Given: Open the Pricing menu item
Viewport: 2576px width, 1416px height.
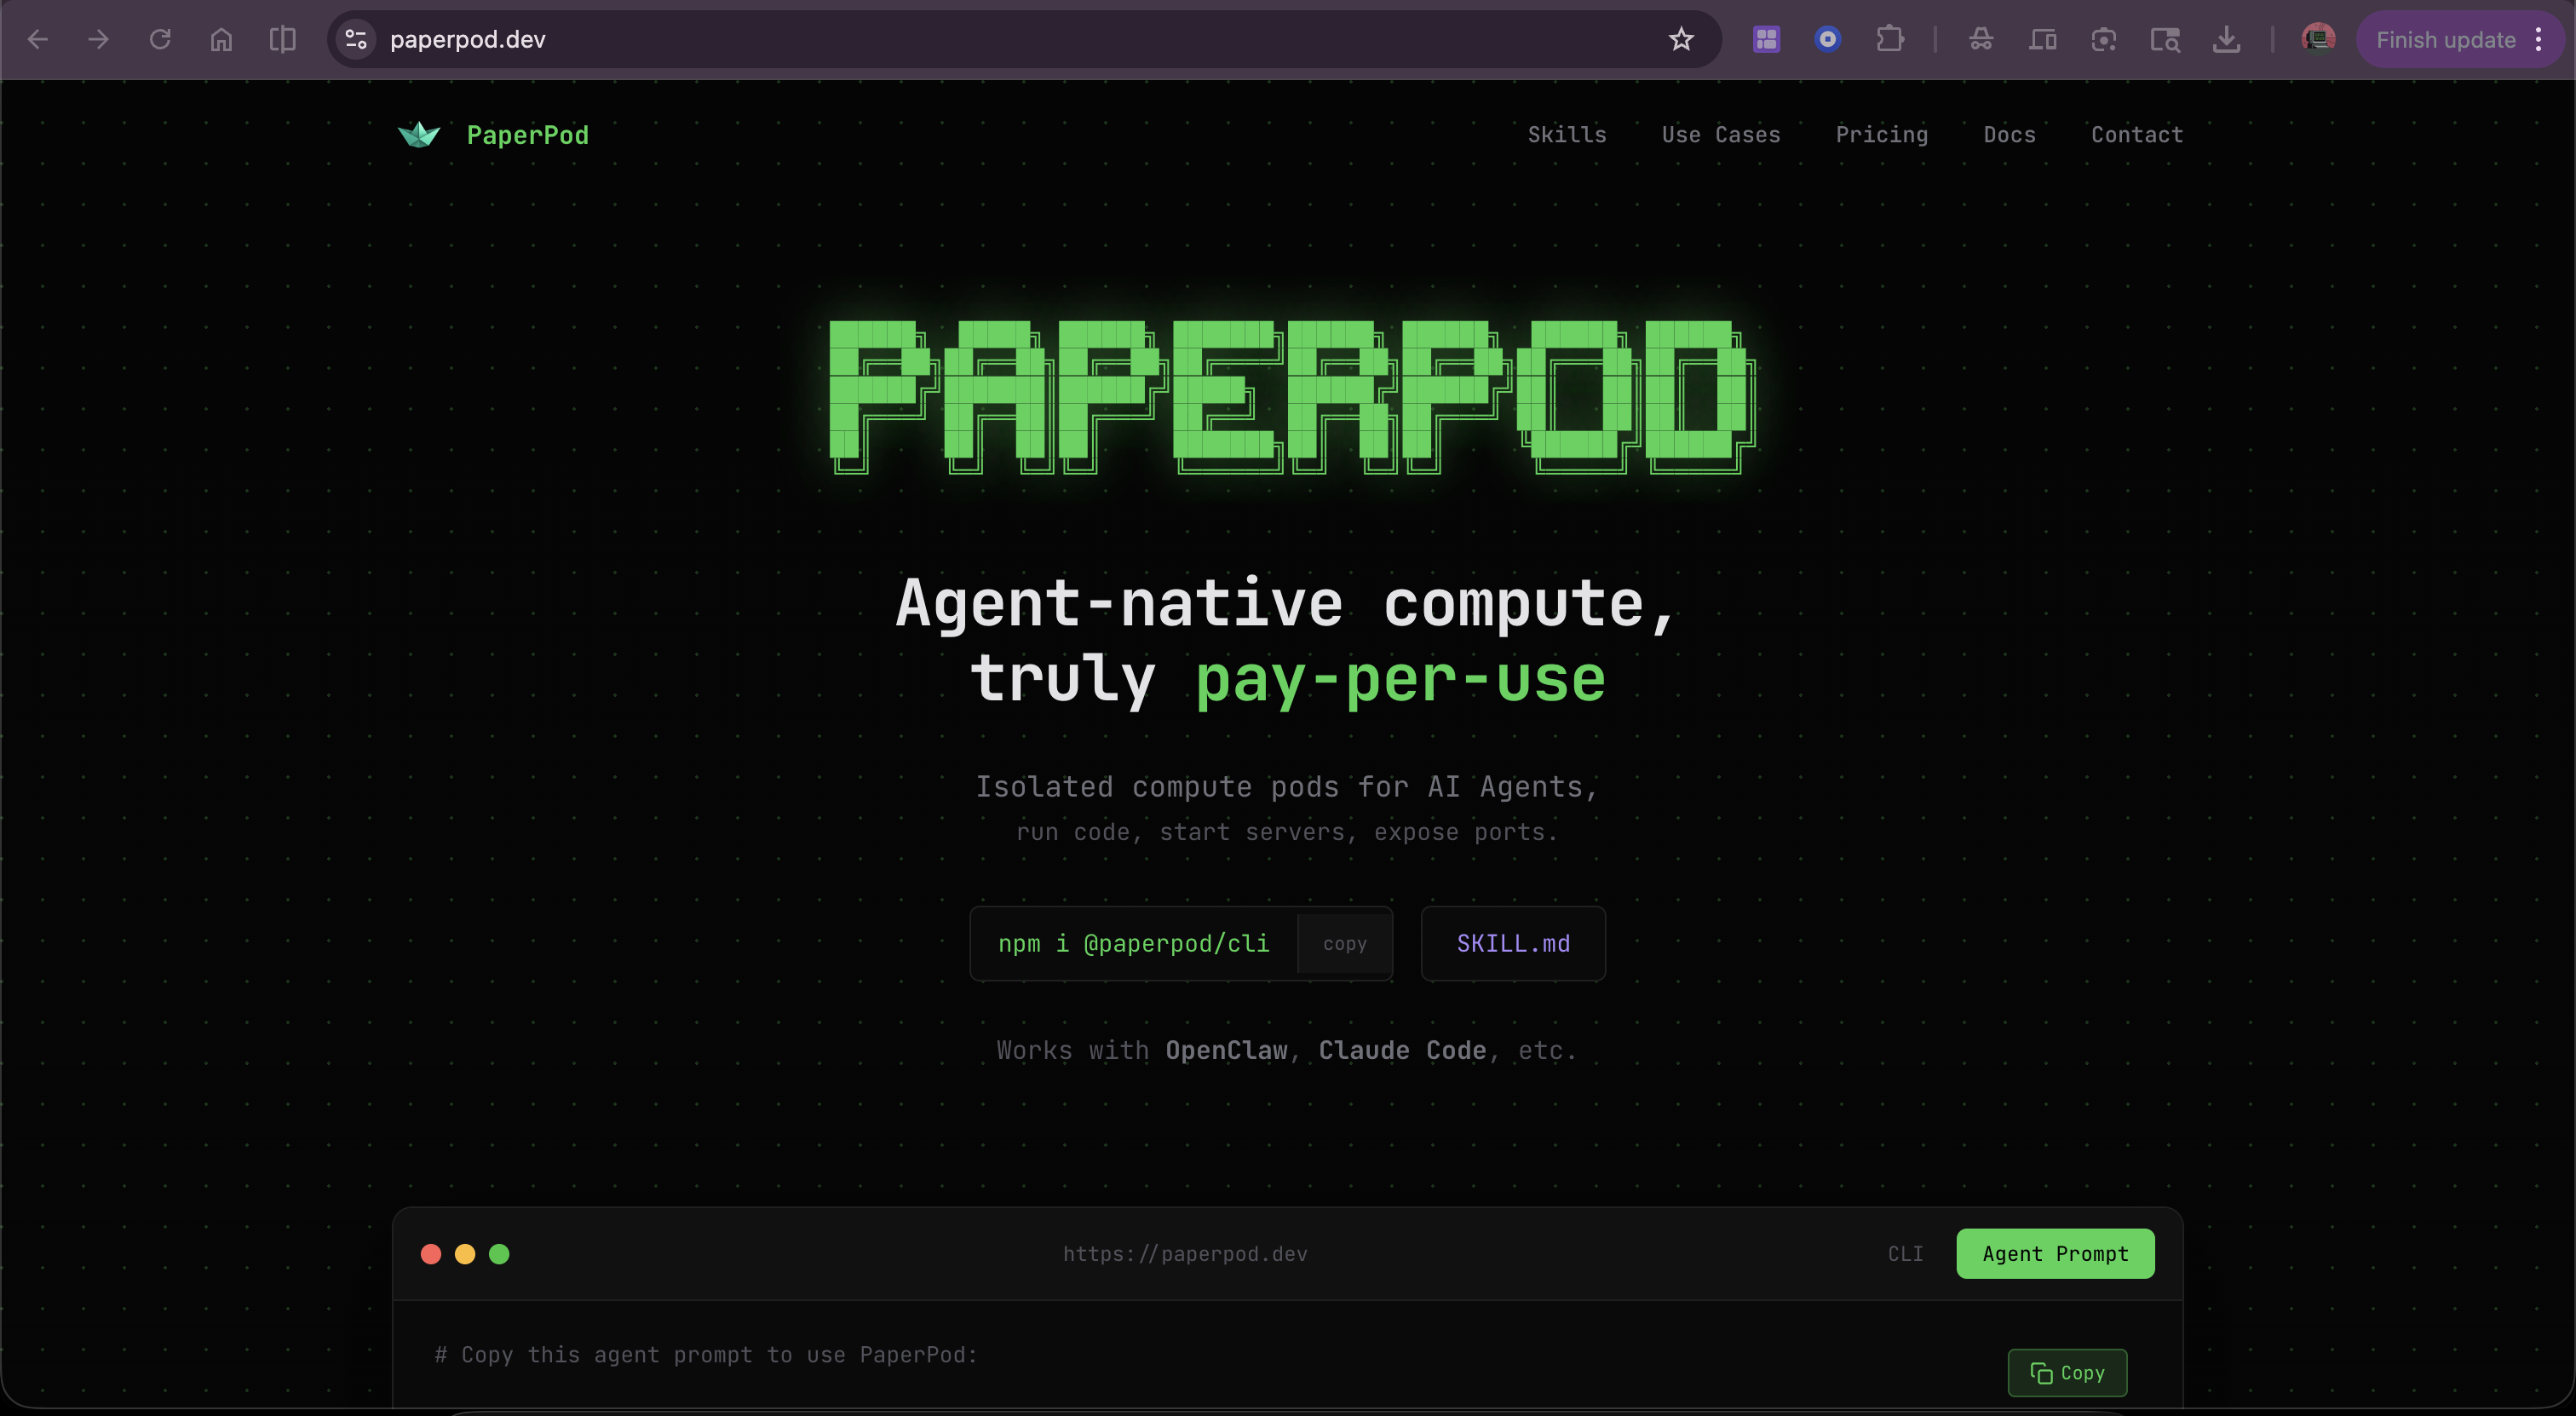Looking at the screenshot, I should 1881,134.
